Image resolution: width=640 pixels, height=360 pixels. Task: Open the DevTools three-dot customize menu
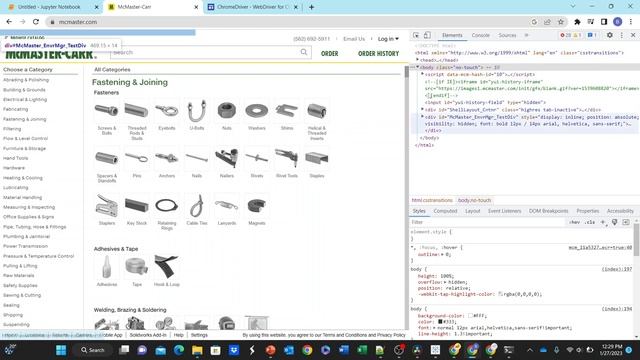(622, 36)
